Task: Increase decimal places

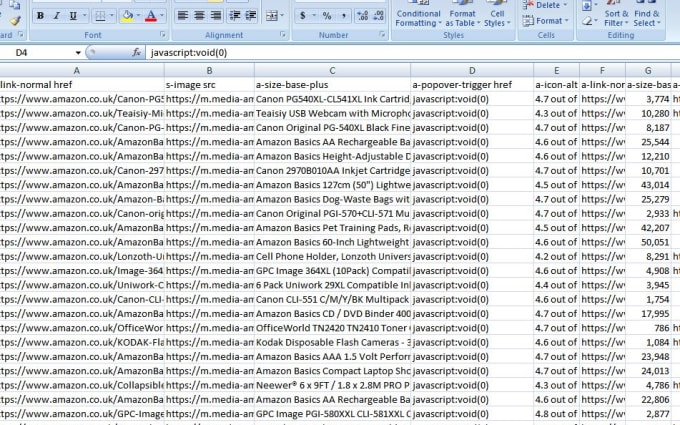Action: 362,16
